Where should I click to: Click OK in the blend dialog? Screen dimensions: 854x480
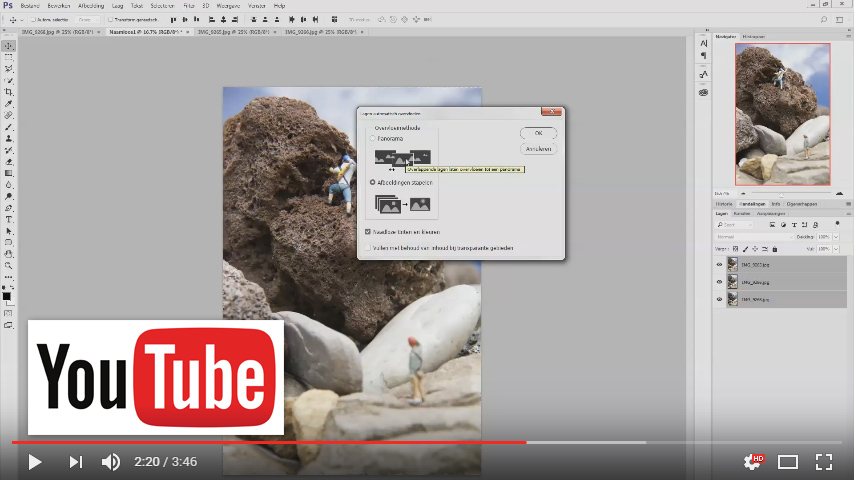coord(538,132)
